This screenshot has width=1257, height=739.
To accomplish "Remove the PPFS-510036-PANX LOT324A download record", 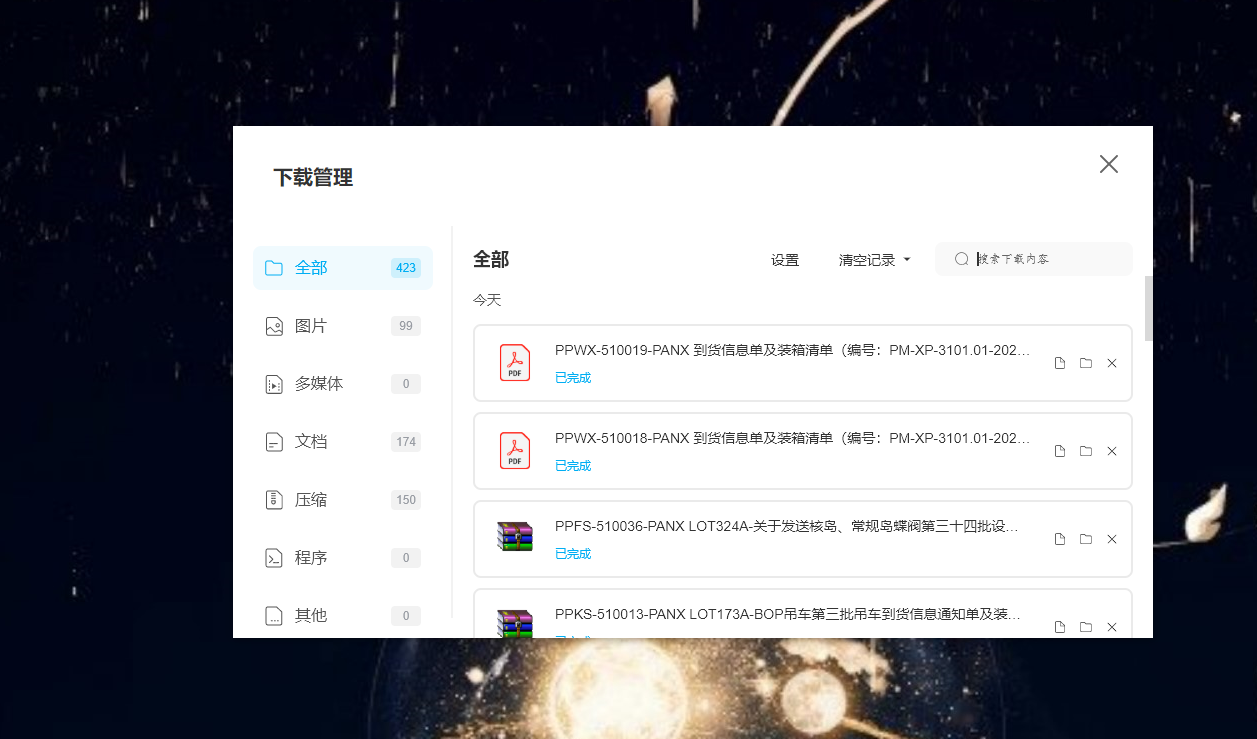I will (x=1112, y=539).
